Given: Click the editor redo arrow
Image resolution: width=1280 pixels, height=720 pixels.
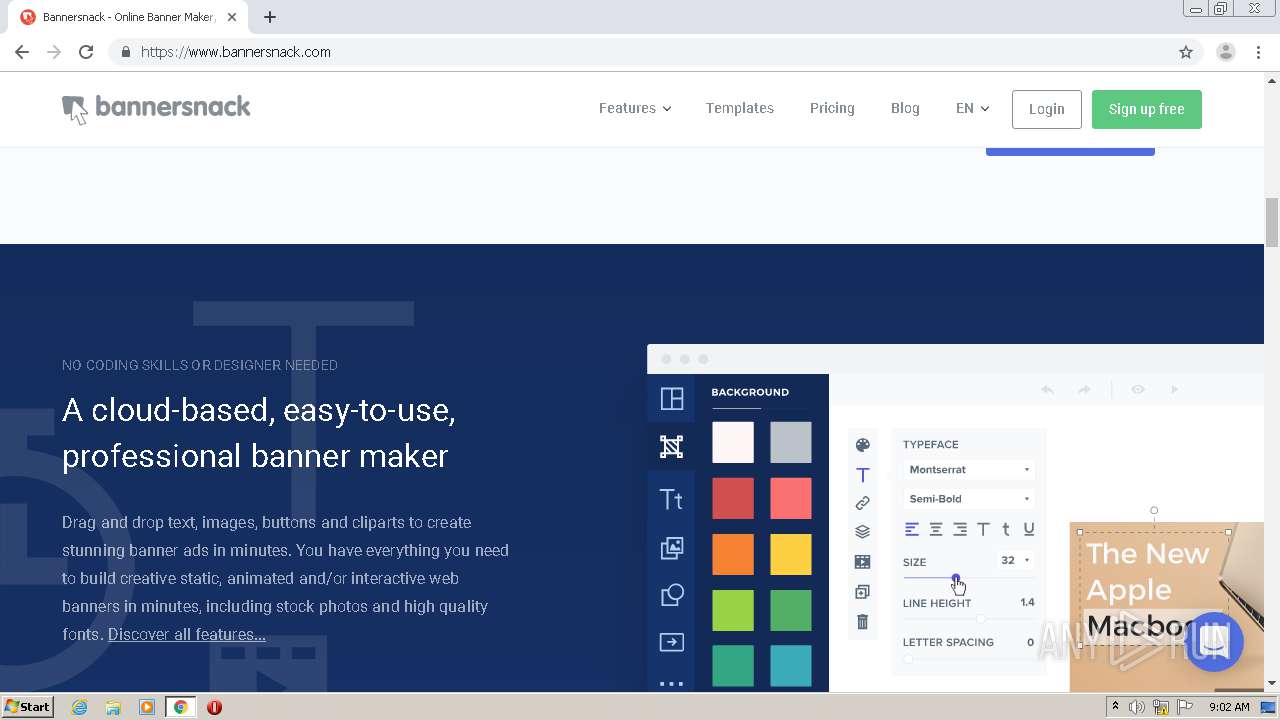Looking at the screenshot, I should pyautogui.click(x=1084, y=390).
